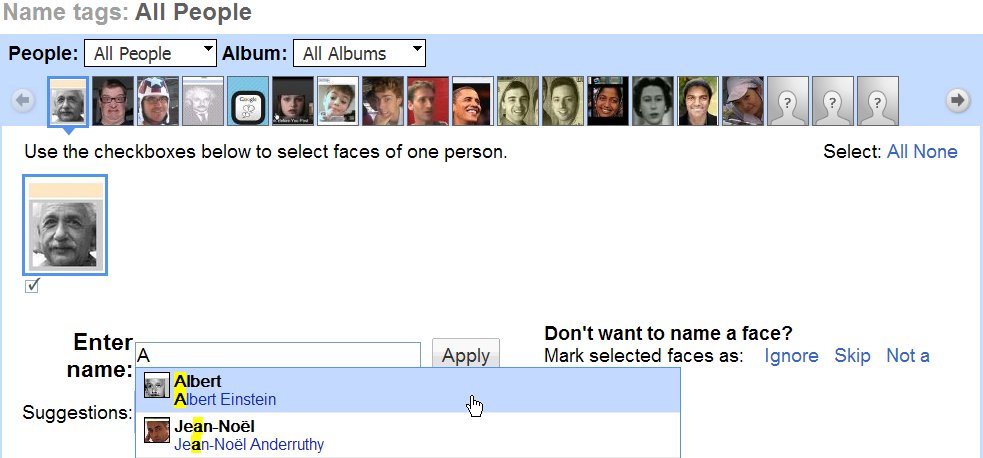Click last unknown silhouette face icon
This screenshot has height=458, width=983.
coord(878,101)
